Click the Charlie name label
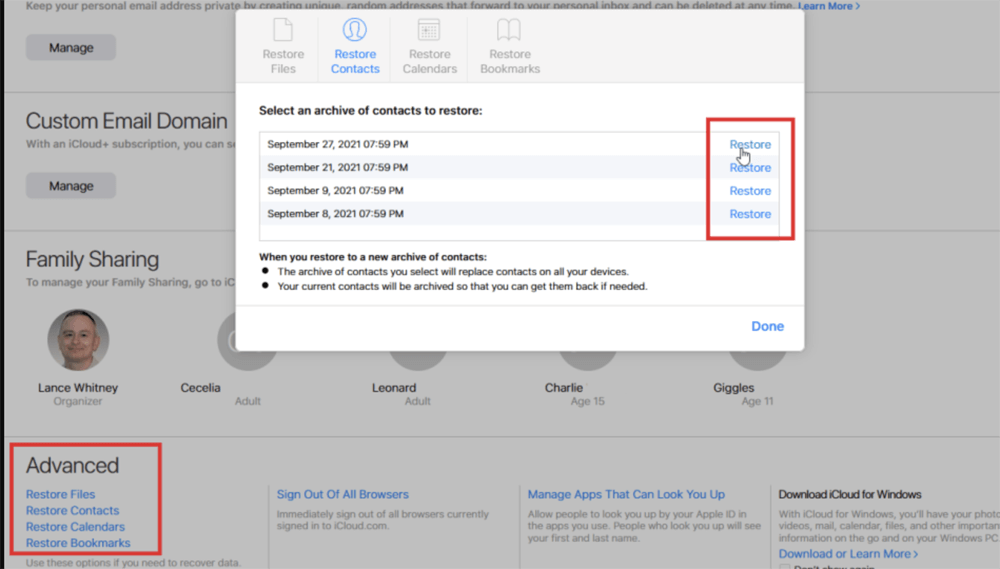Viewport: 1000px width, 569px height. [x=564, y=388]
